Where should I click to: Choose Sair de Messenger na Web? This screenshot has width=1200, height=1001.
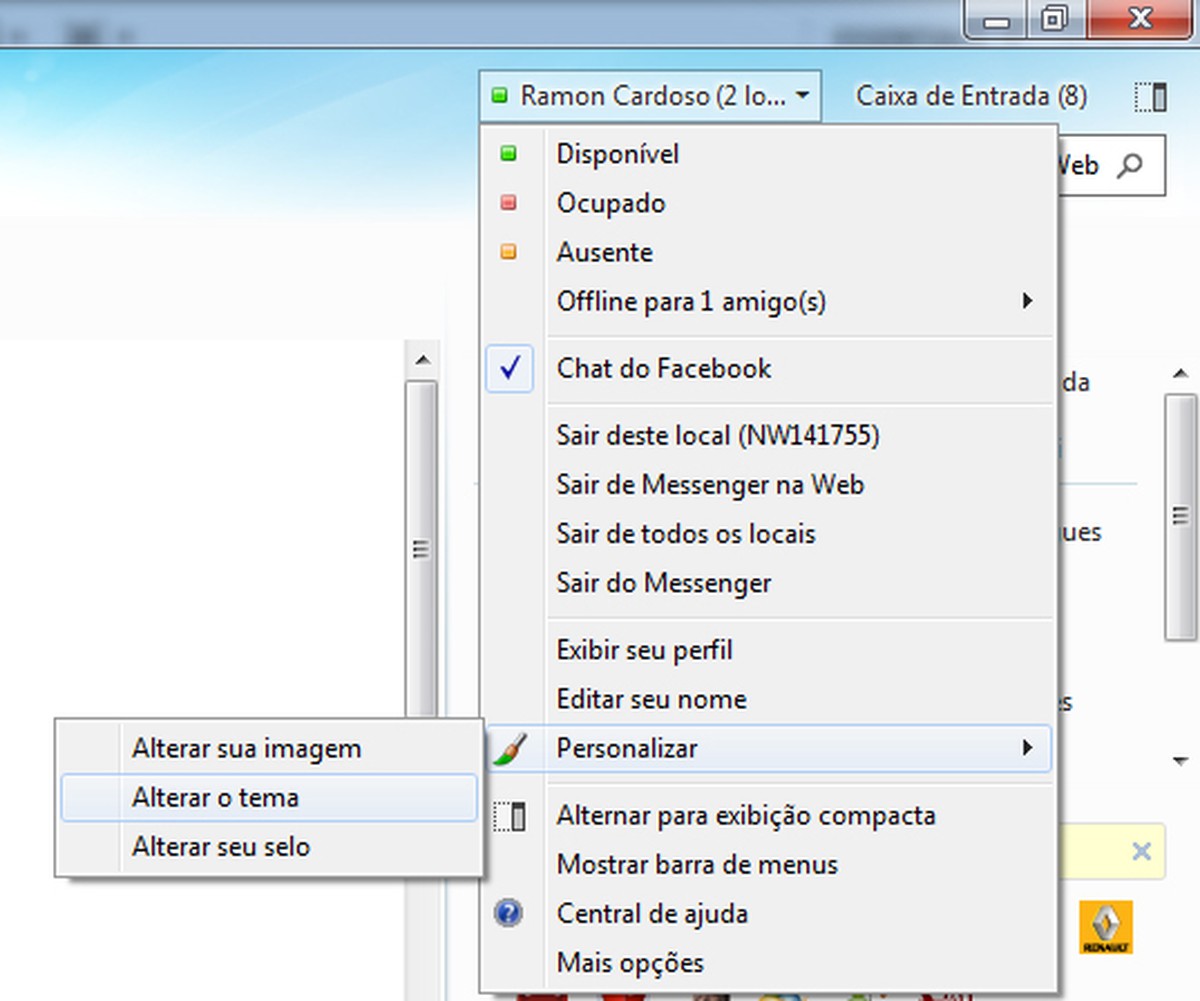pyautogui.click(x=768, y=485)
